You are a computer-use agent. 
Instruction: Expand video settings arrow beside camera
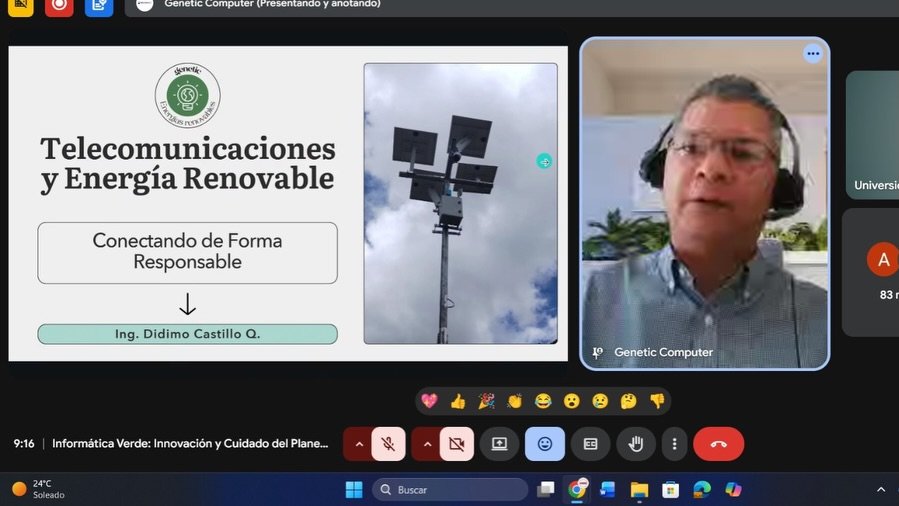click(427, 444)
